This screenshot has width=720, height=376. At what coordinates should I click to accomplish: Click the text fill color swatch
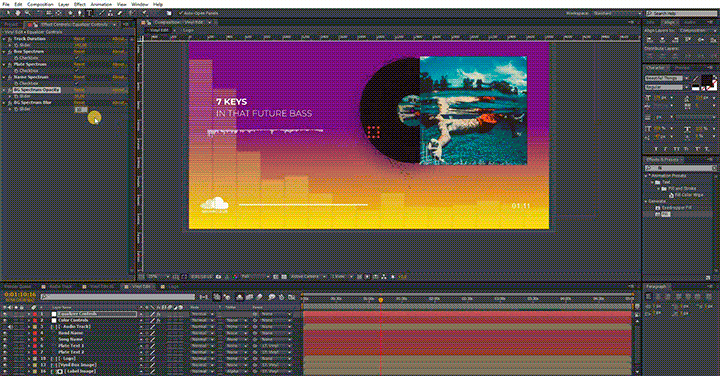[706, 81]
